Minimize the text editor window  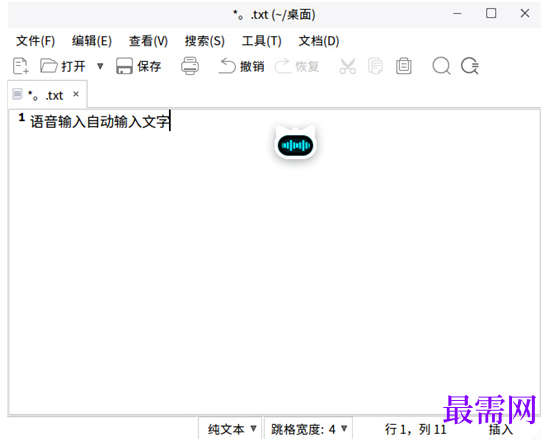point(458,14)
